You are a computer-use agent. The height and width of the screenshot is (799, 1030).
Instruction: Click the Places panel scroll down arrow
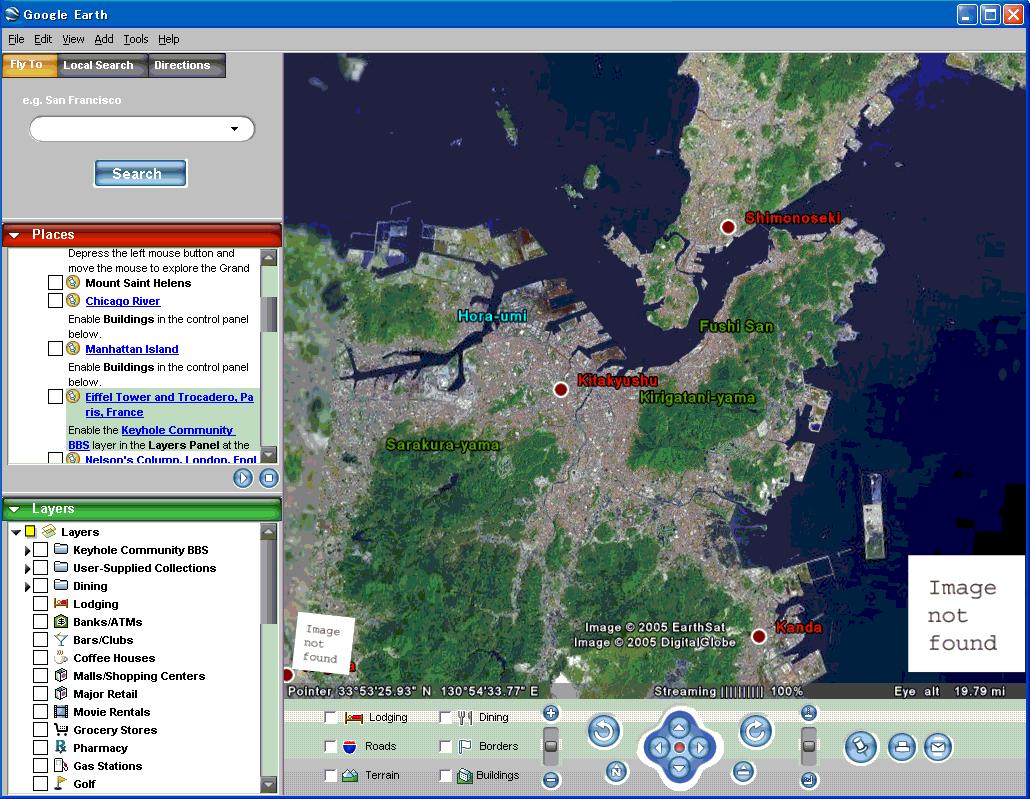[x=268, y=455]
